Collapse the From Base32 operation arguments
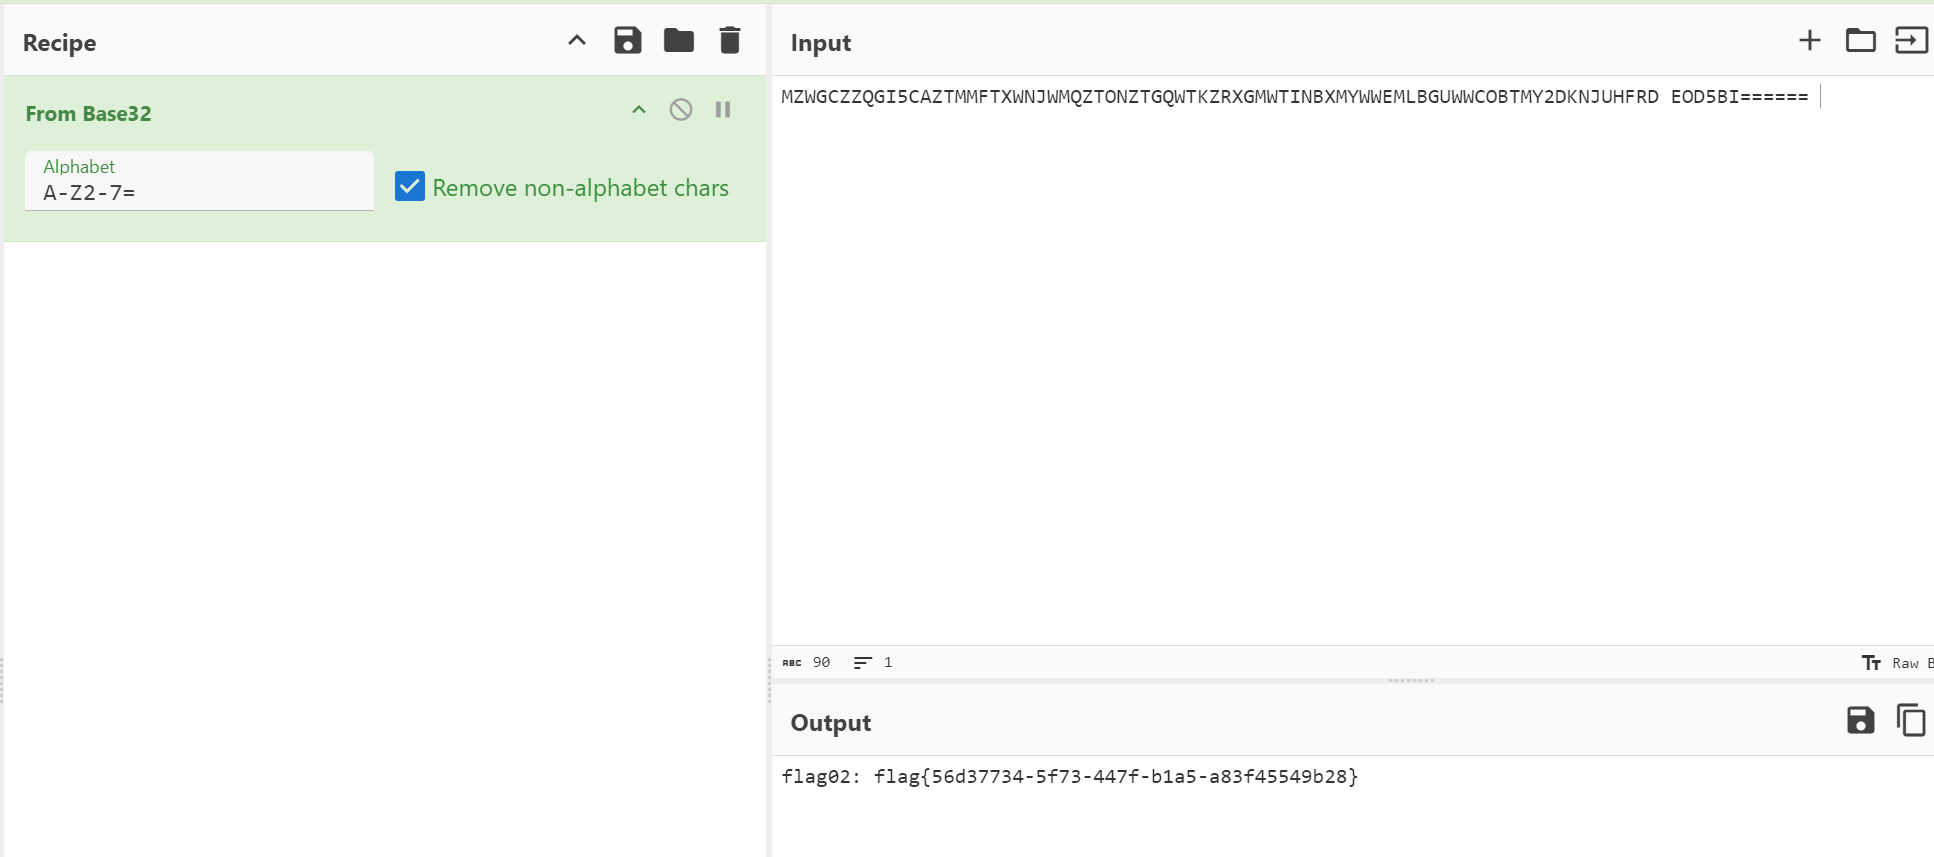 click(639, 110)
